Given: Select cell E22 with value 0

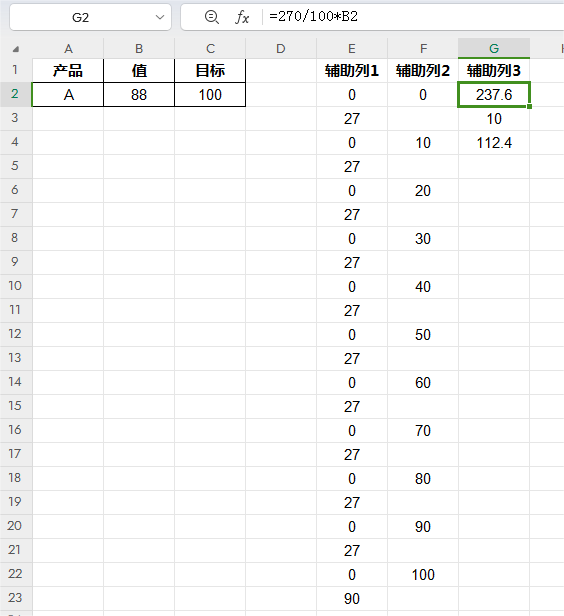Looking at the screenshot, I should click(352, 575).
